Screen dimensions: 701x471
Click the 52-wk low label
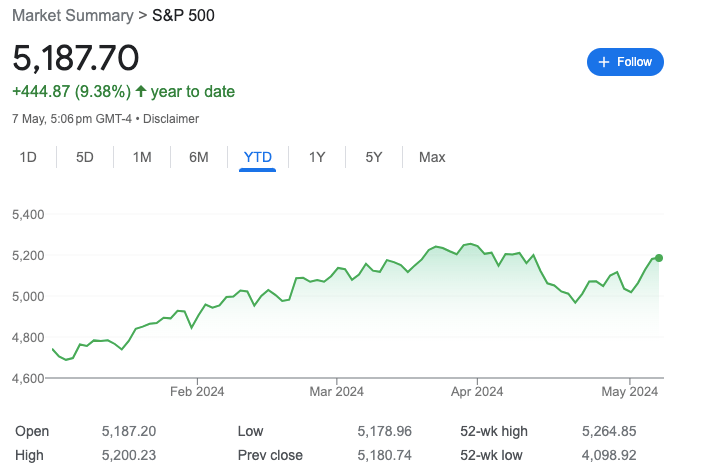point(491,455)
